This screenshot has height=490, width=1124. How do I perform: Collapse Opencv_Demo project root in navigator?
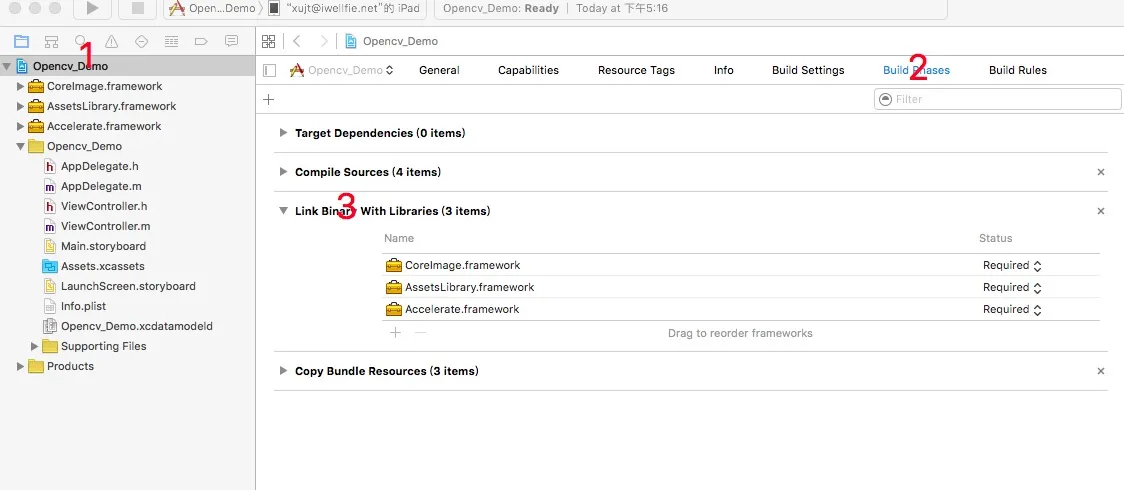[6, 66]
